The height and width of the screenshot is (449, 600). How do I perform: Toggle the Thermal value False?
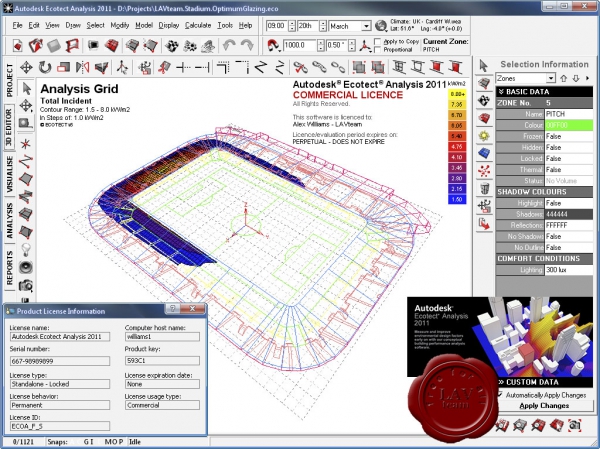point(568,170)
